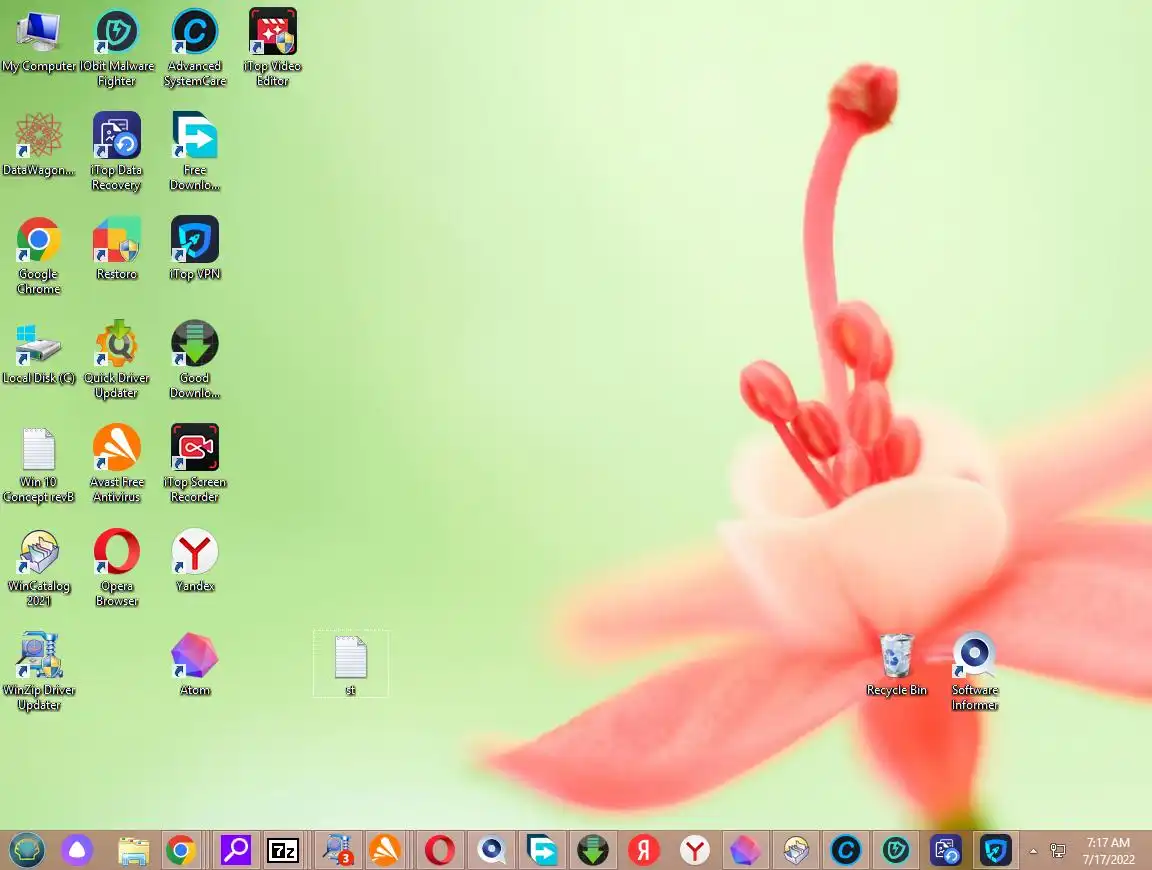Launch Free Download Manager taskbar icon
The height and width of the screenshot is (870, 1152).
click(541, 851)
